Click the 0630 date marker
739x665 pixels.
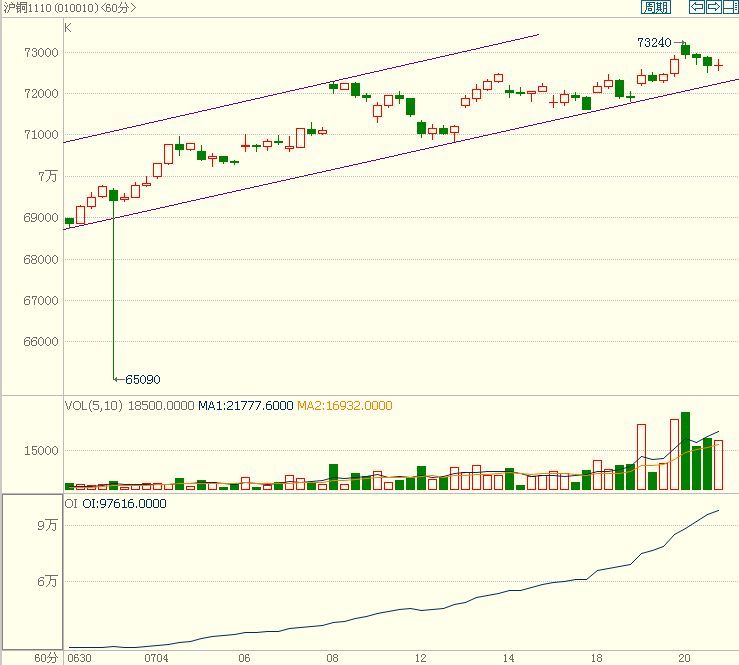pyautogui.click(x=80, y=658)
